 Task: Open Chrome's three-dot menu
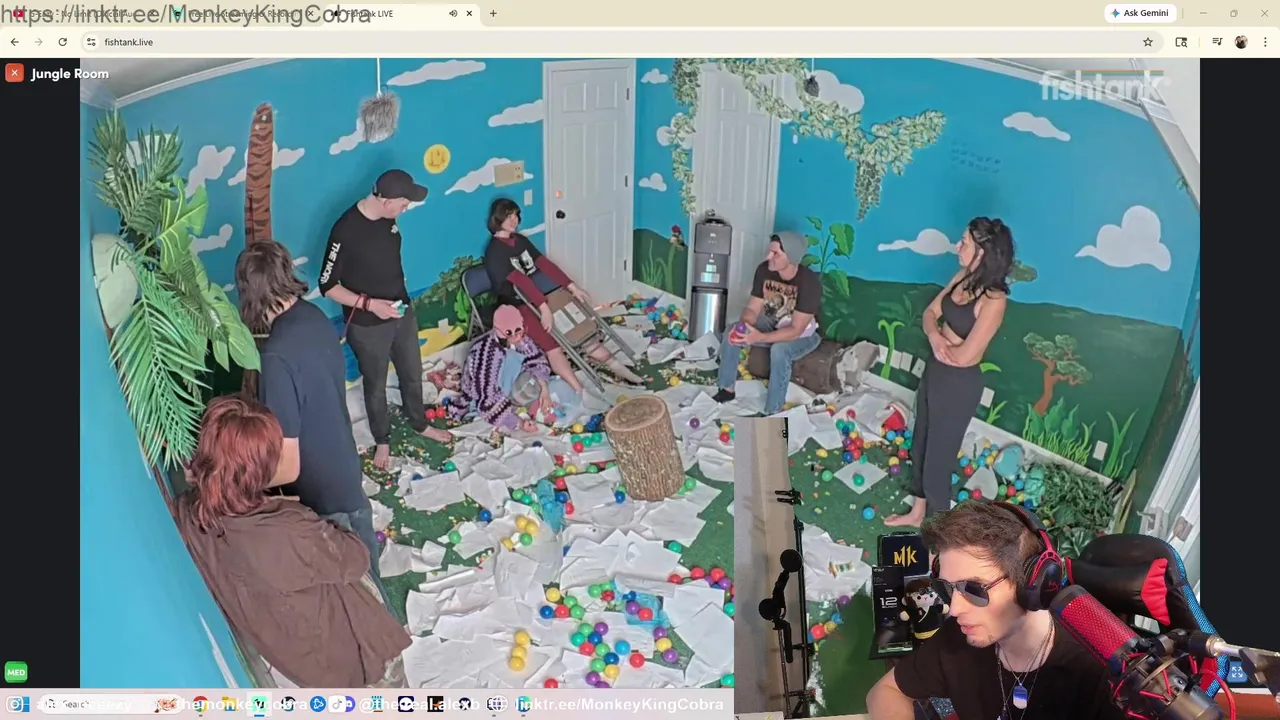tap(1265, 42)
